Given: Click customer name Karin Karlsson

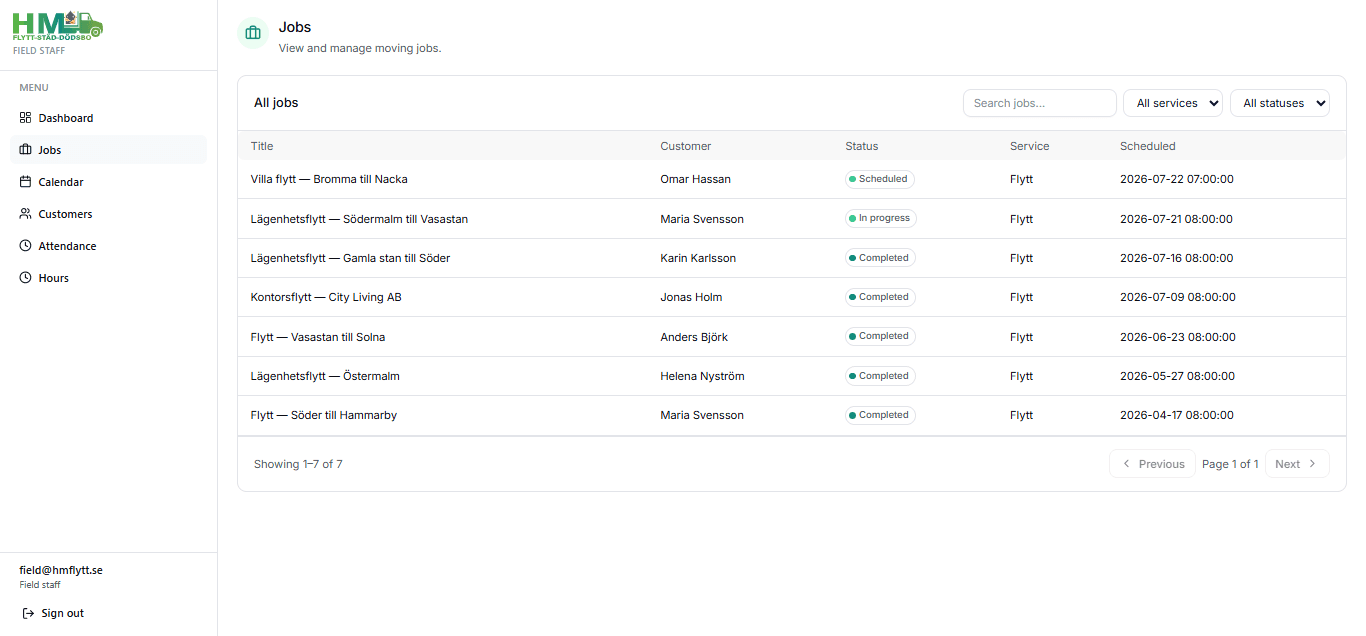Looking at the screenshot, I should [698, 258].
